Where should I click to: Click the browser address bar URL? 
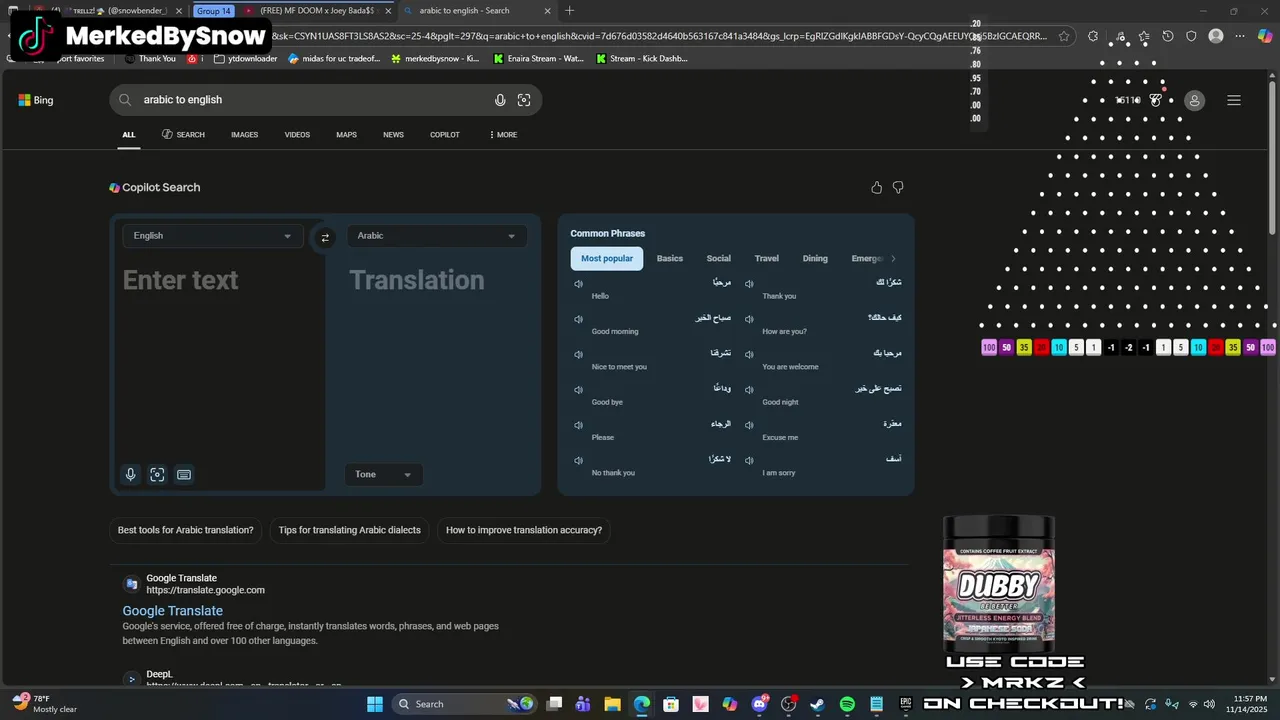[660, 36]
